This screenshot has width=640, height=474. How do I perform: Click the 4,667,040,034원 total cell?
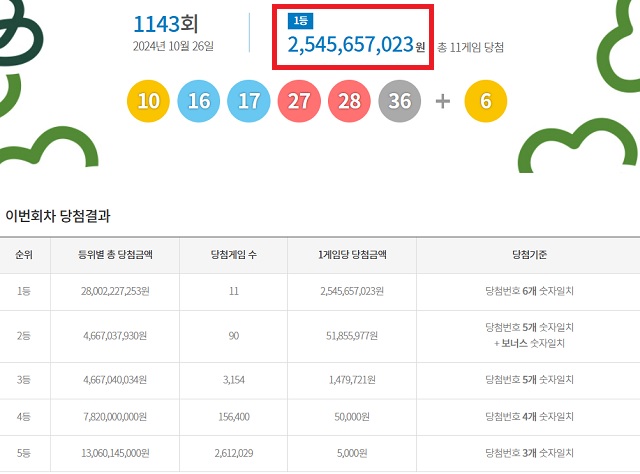[x=115, y=380]
